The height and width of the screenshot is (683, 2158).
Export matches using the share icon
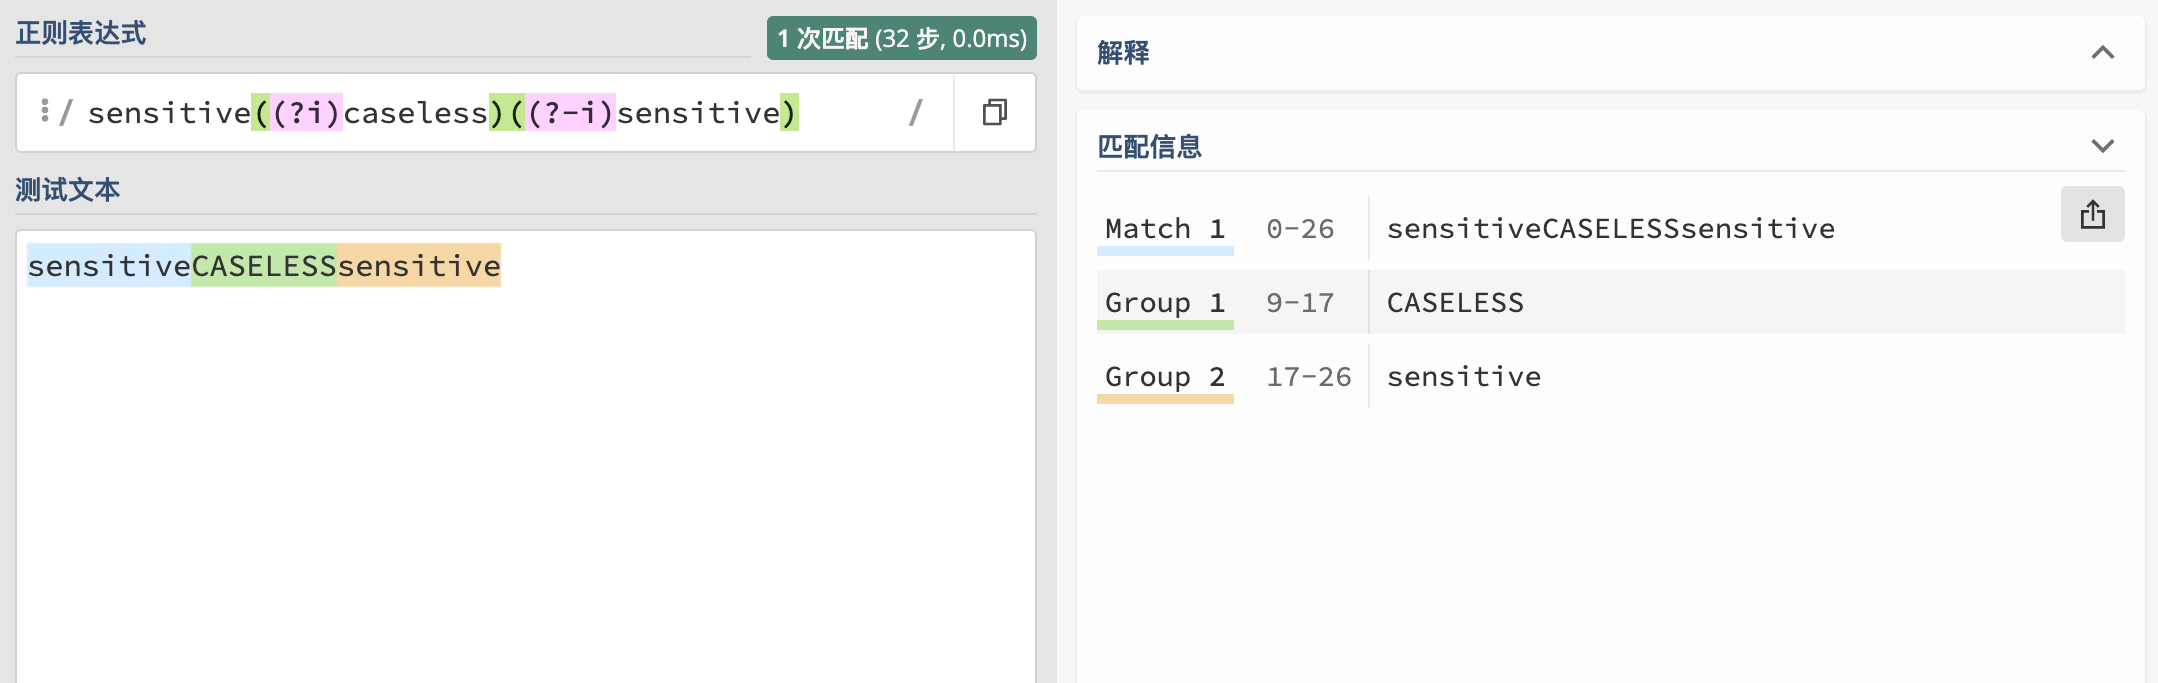pyautogui.click(x=2092, y=214)
